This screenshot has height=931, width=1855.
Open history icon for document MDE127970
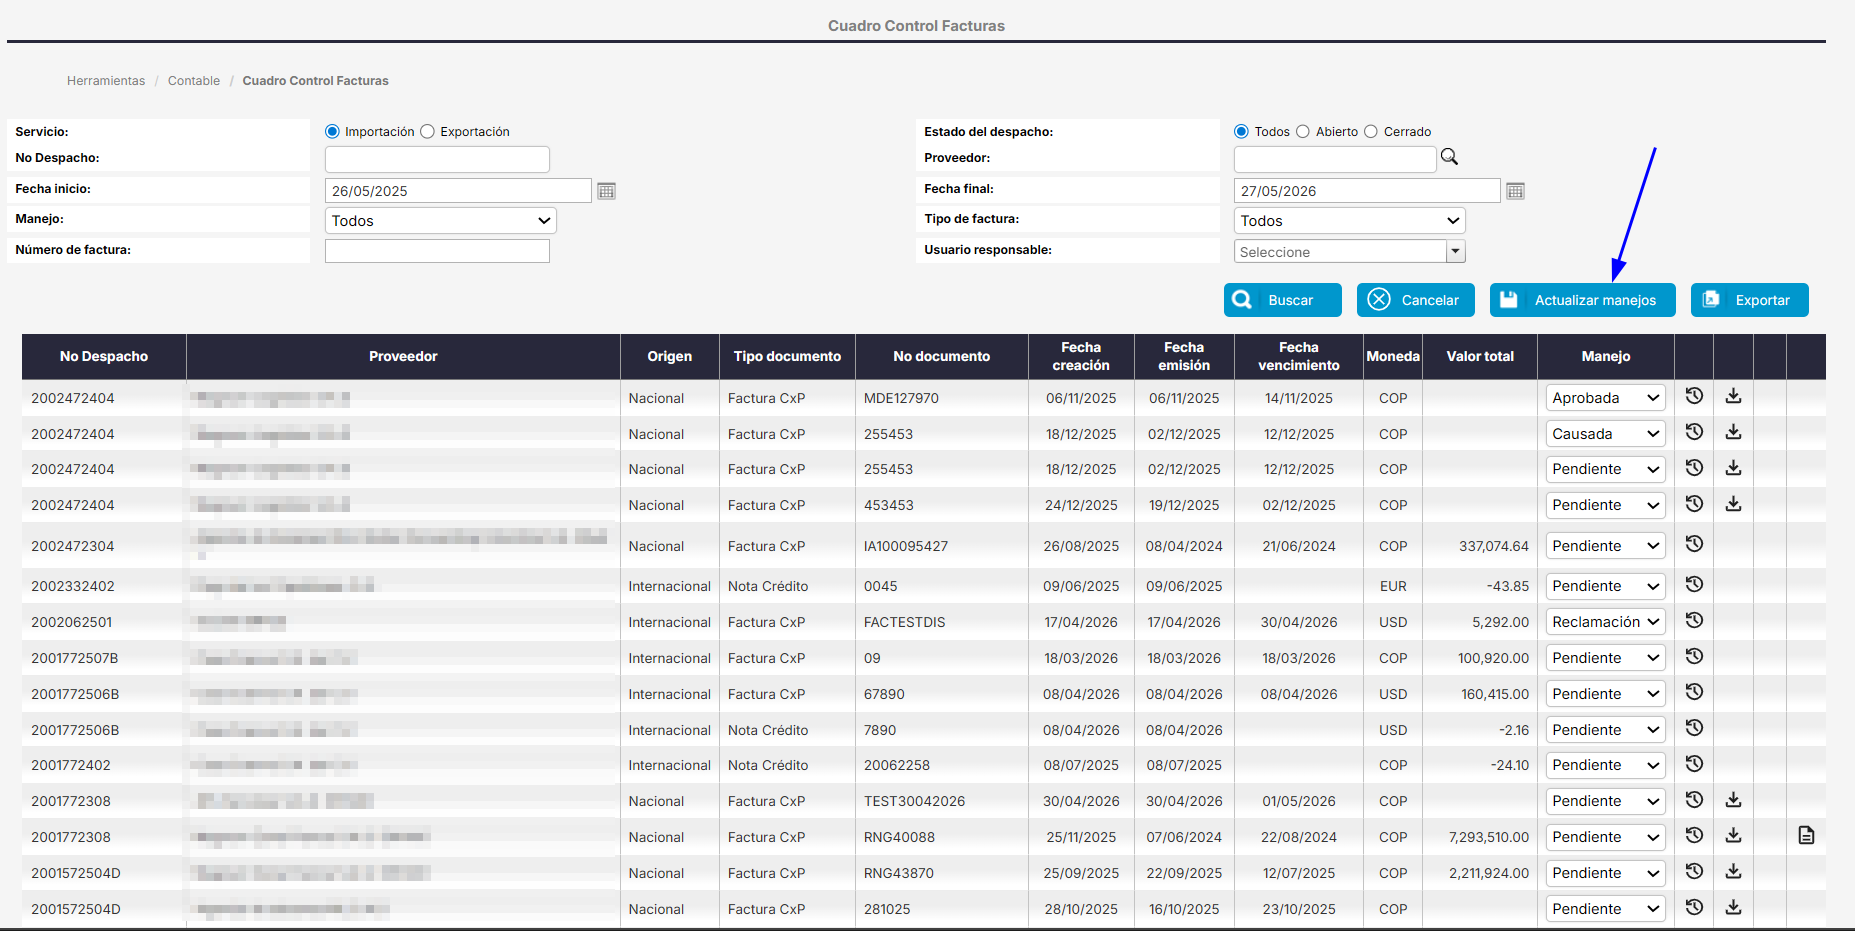click(1694, 396)
